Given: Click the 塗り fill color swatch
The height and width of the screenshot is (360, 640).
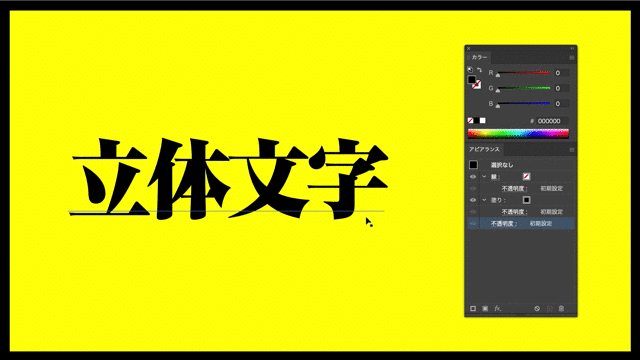Looking at the screenshot, I should (x=527, y=200).
